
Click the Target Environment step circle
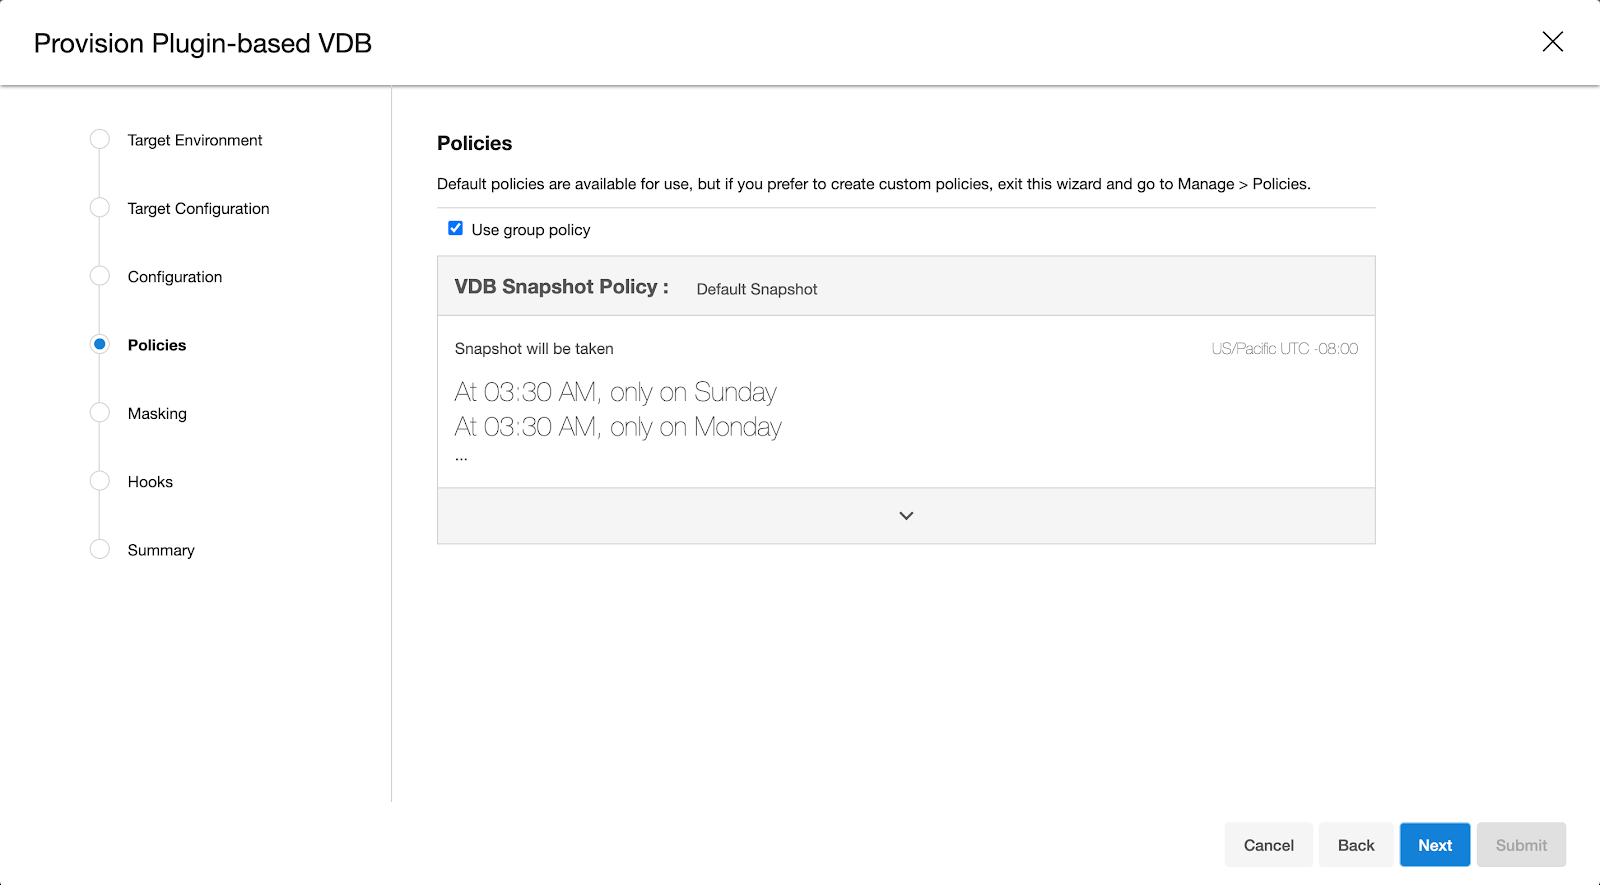pos(100,140)
